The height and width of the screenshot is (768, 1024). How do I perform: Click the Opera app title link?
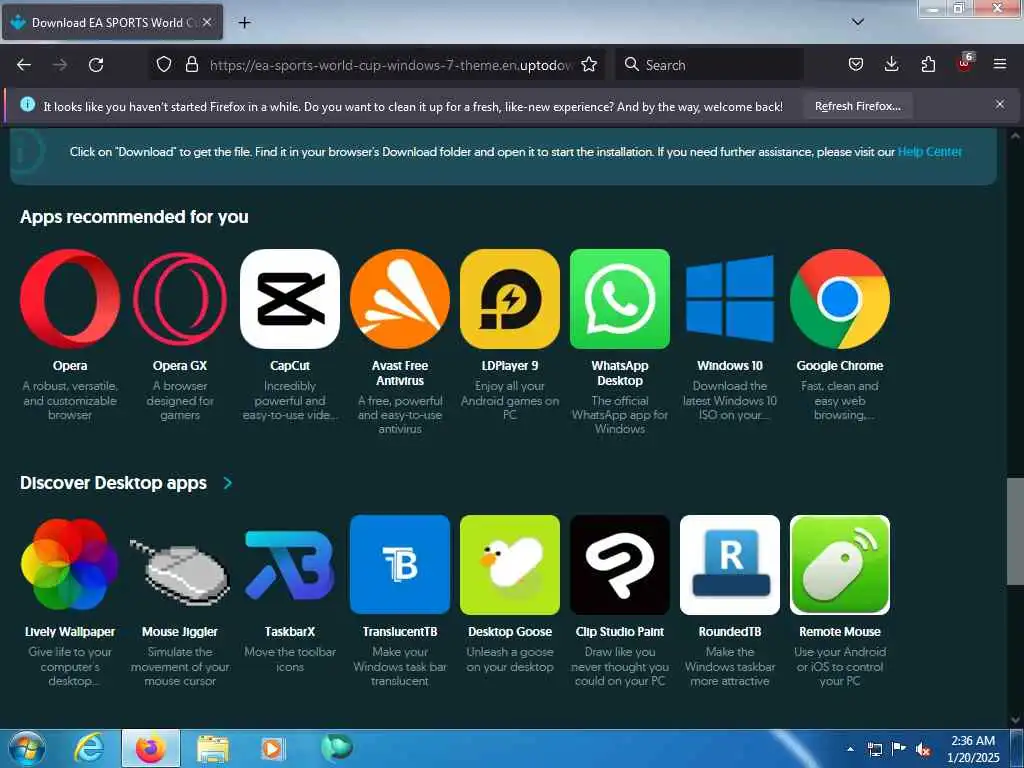[70, 366]
